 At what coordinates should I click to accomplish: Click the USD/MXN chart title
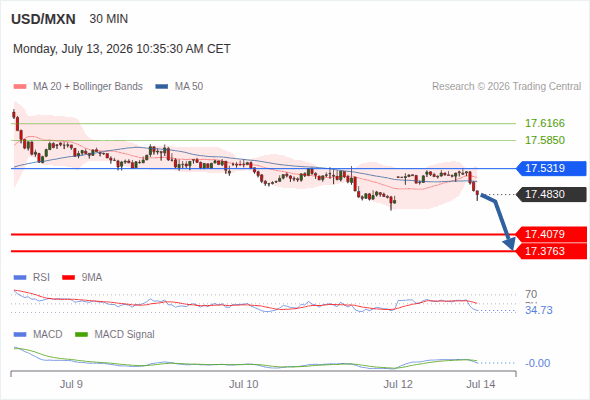(x=43, y=19)
